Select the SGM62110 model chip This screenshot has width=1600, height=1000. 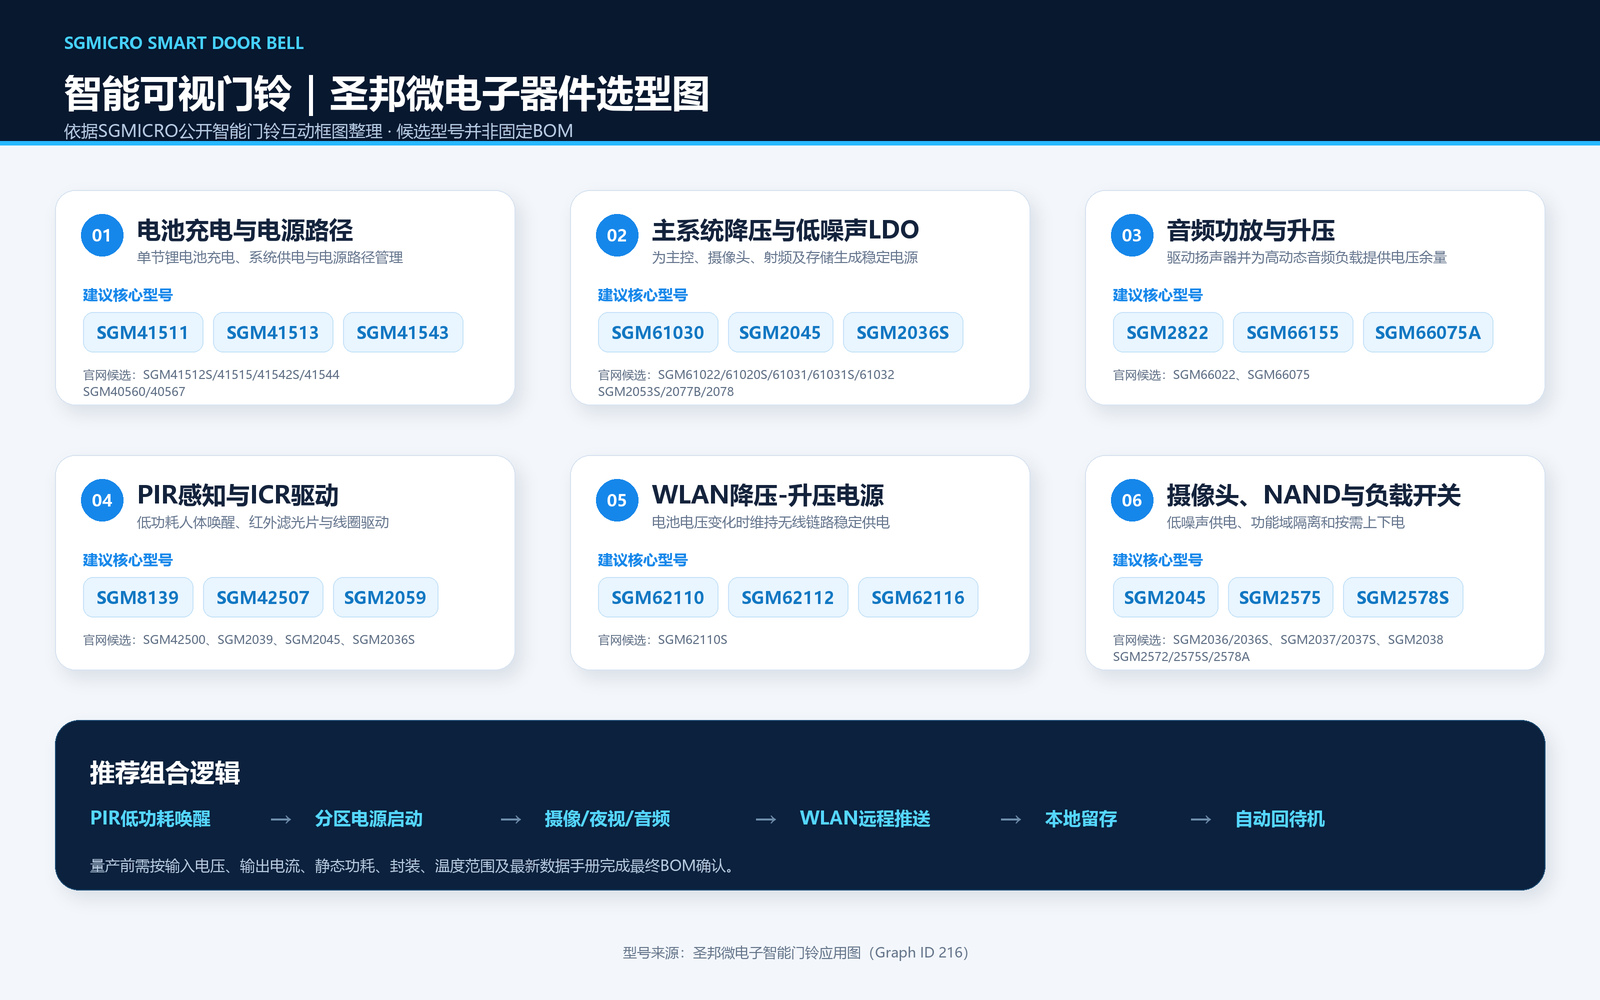pos(658,598)
